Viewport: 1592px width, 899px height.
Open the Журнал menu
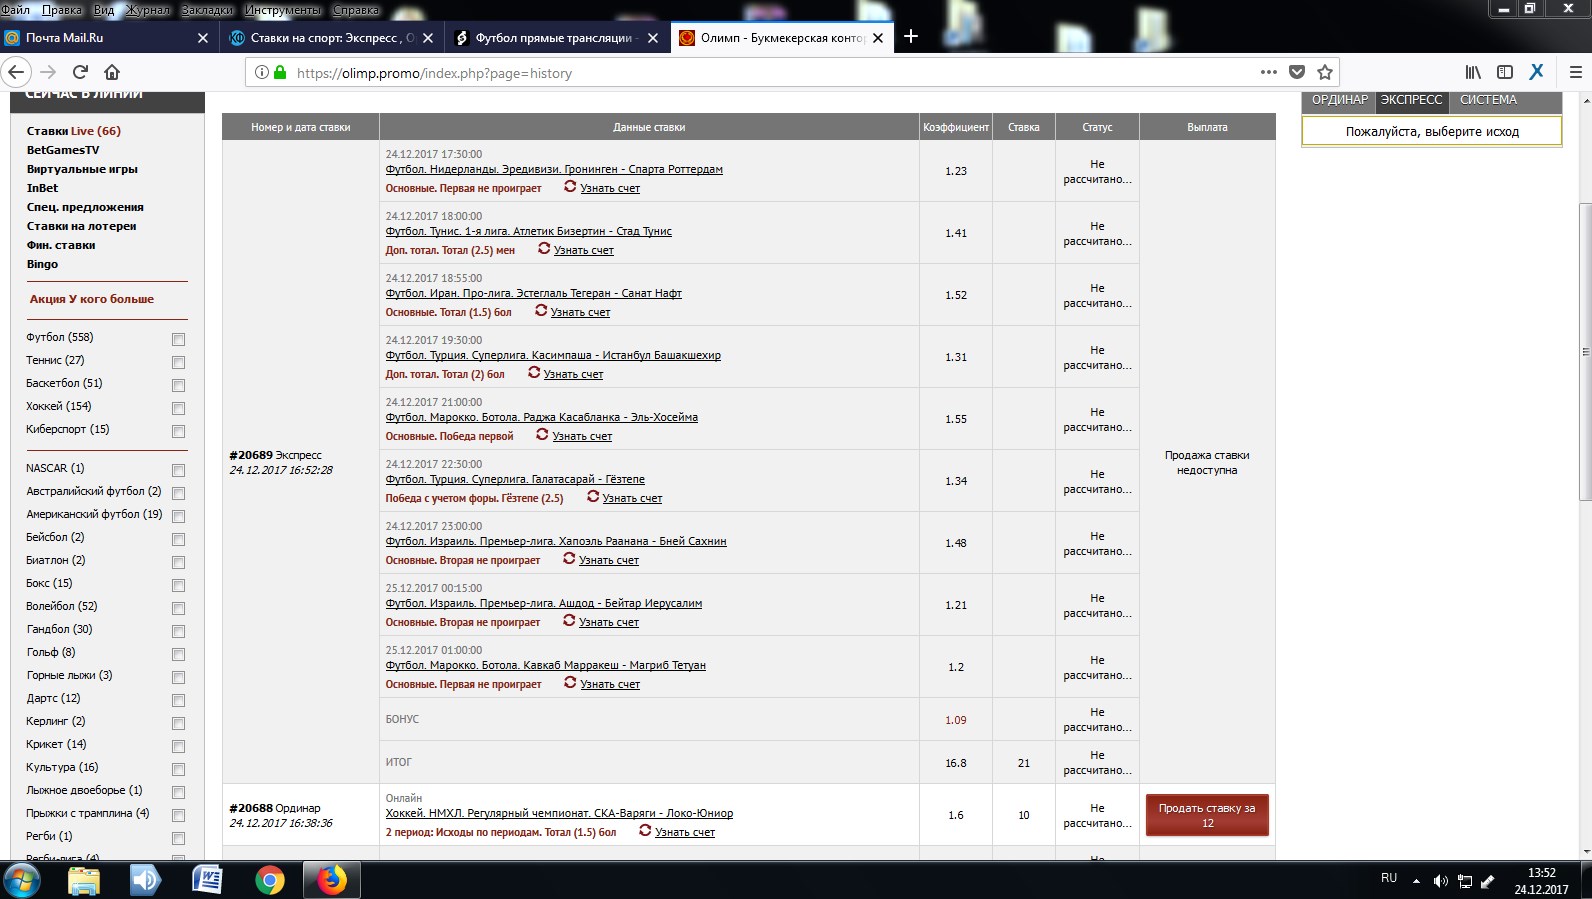click(148, 10)
